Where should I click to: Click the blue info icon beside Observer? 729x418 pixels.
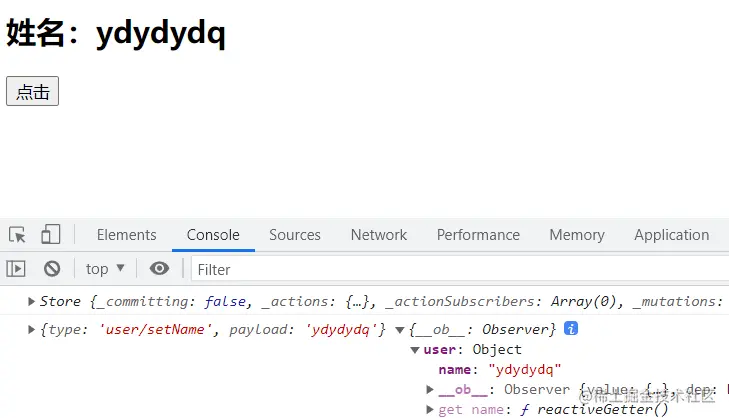click(x=571, y=329)
